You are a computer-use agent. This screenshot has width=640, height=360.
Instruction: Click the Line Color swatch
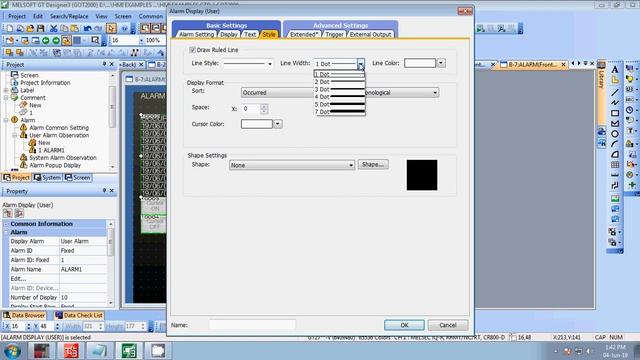tap(420, 63)
